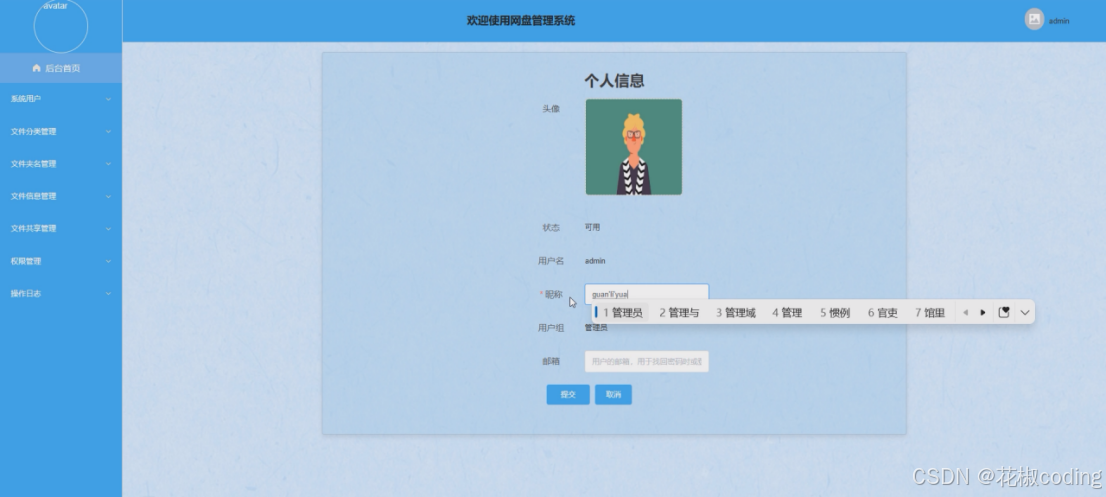
Task: Submit form with 提交 button
Action: pyautogui.click(x=568, y=395)
